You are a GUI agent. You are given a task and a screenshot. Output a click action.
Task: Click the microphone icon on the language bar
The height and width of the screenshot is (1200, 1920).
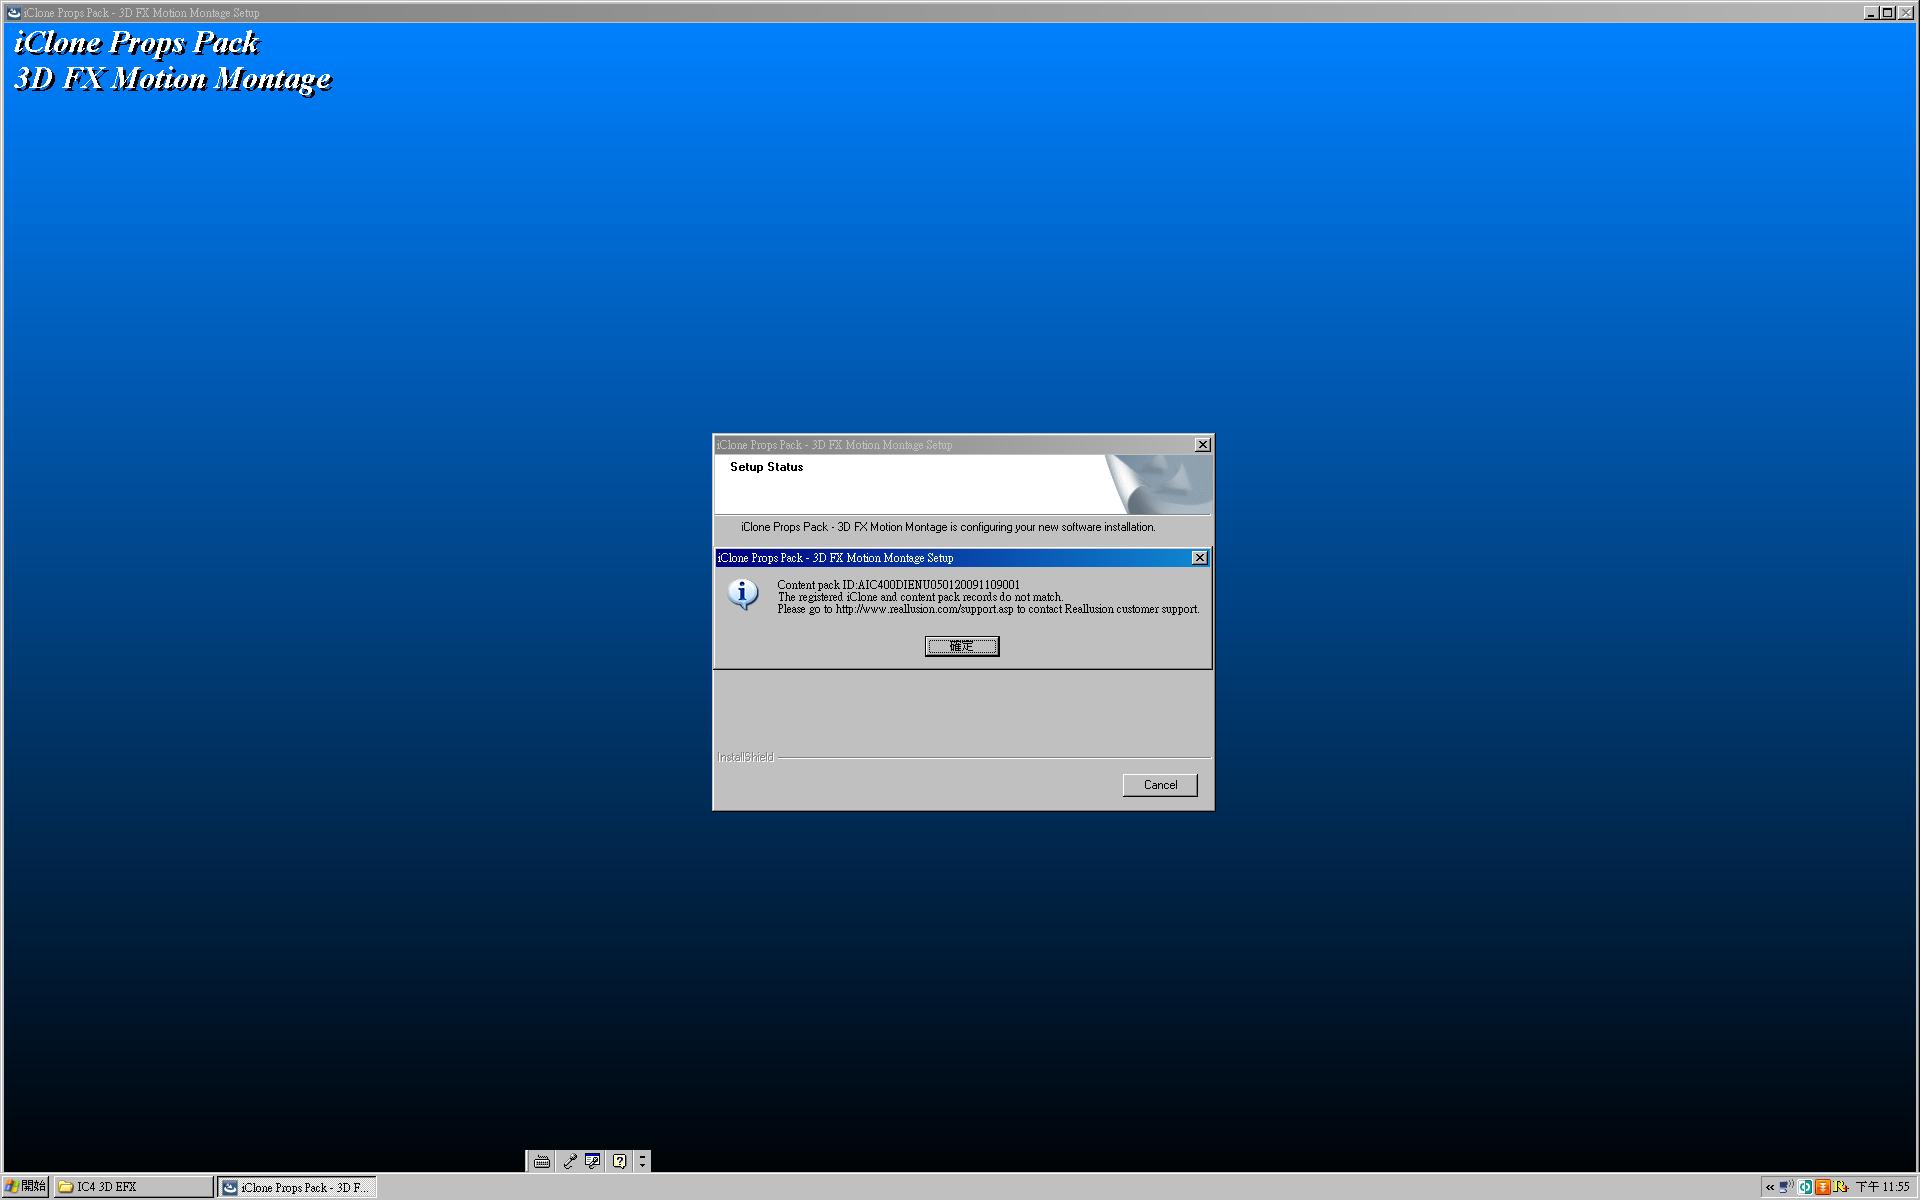pyautogui.click(x=569, y=1161)
